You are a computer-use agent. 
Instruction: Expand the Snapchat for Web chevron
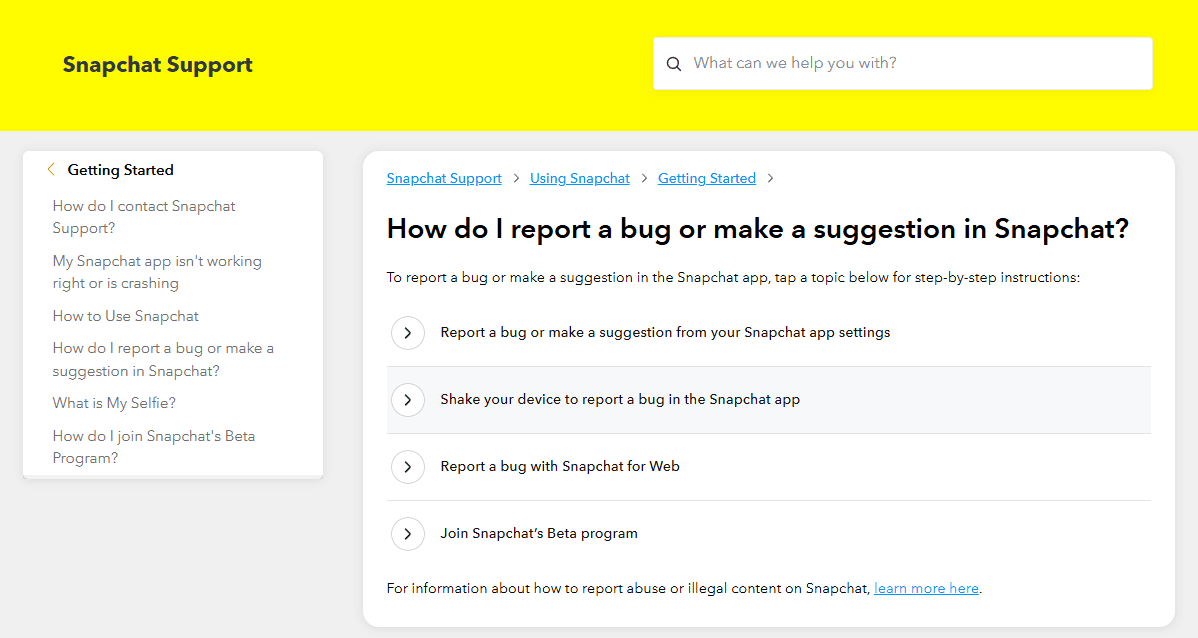[407, 467]
